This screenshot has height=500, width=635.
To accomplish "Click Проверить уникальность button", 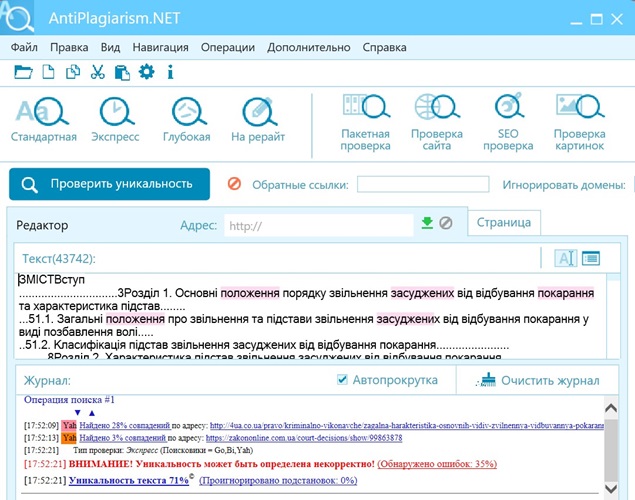I will tap(109, 184).
